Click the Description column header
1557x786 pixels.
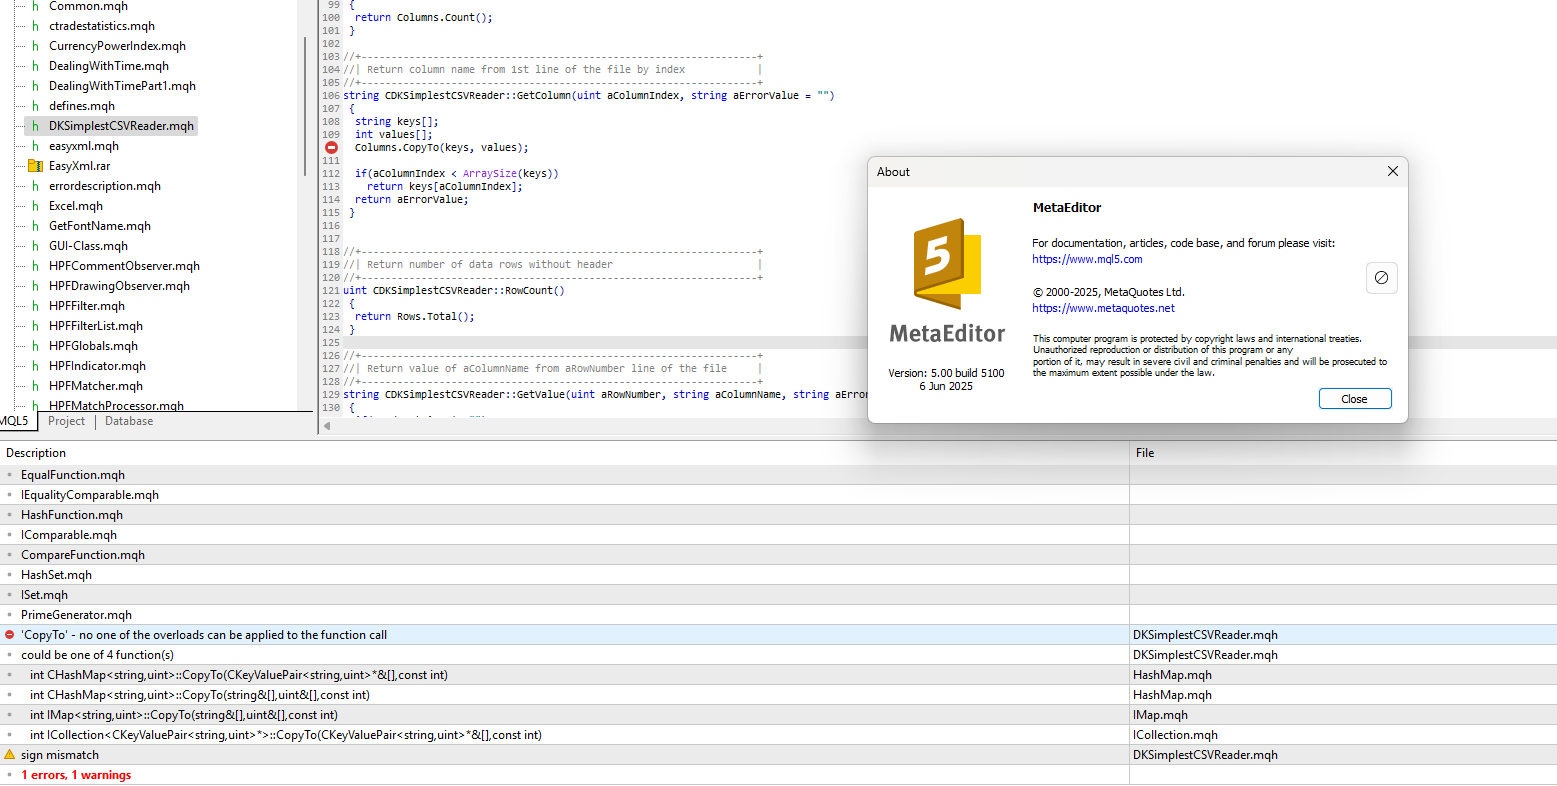tap(36, 453)
